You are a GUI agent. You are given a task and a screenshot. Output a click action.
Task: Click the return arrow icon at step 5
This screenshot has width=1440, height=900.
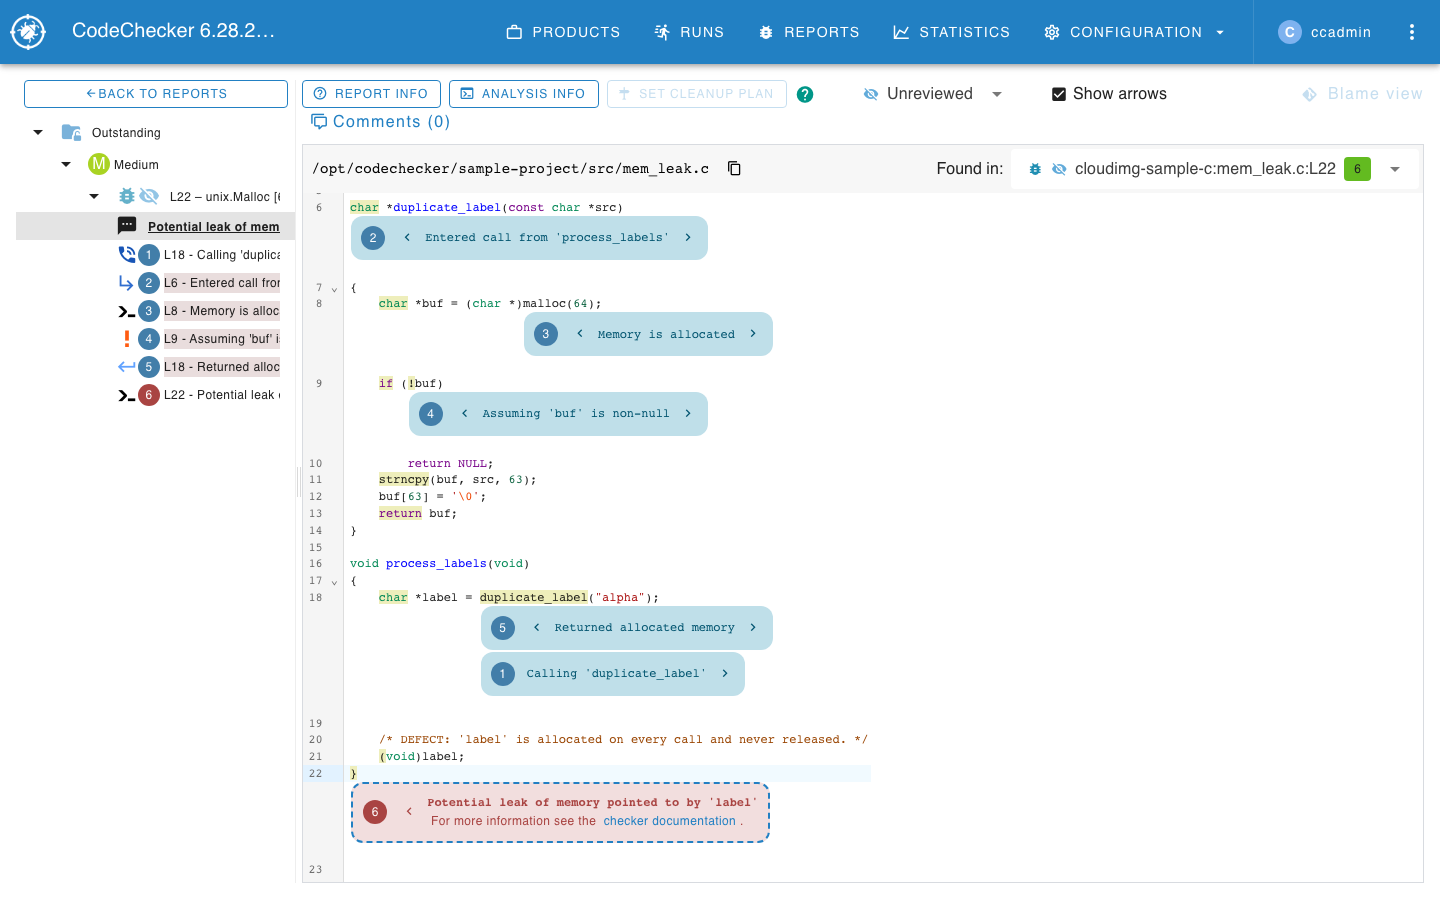(127, 367)
